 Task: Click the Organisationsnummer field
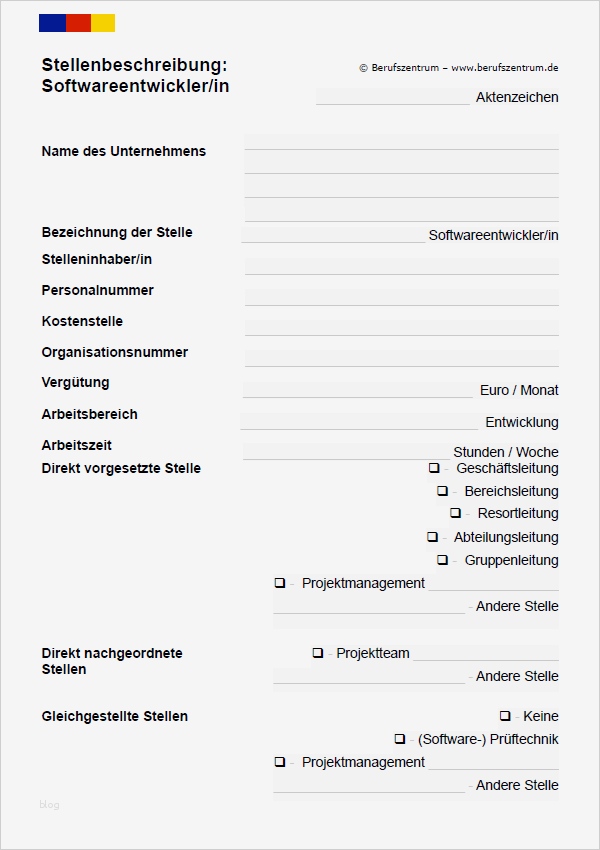[x=401, y=357]
